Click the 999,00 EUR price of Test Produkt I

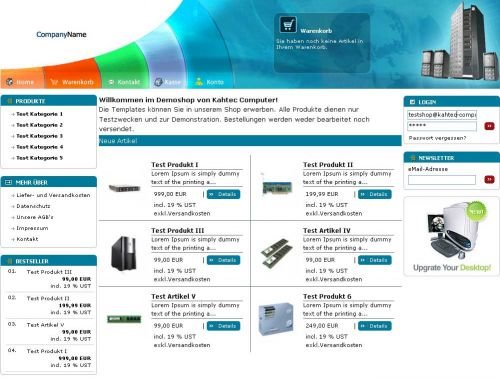click(170, 194)
